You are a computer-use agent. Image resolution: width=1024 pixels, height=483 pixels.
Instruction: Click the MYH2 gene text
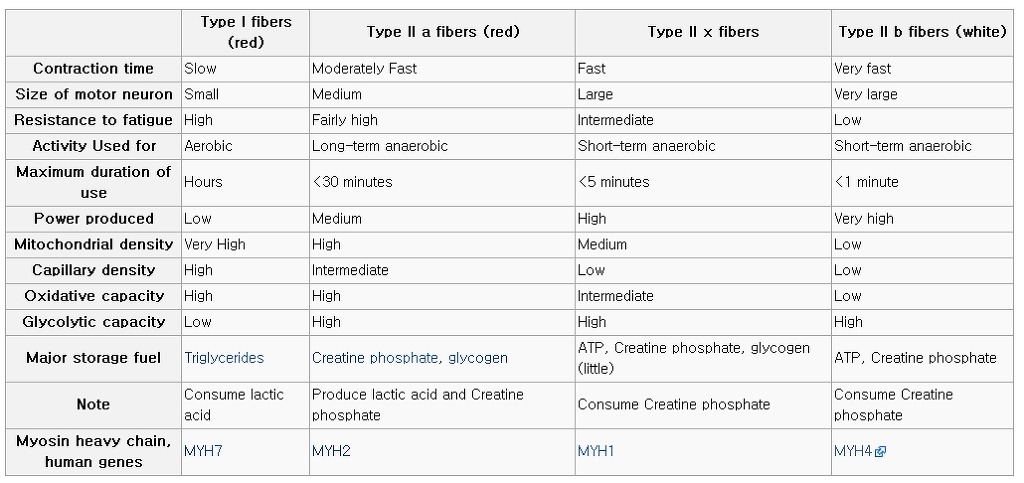pyautogui.click(x=331, y=451)
